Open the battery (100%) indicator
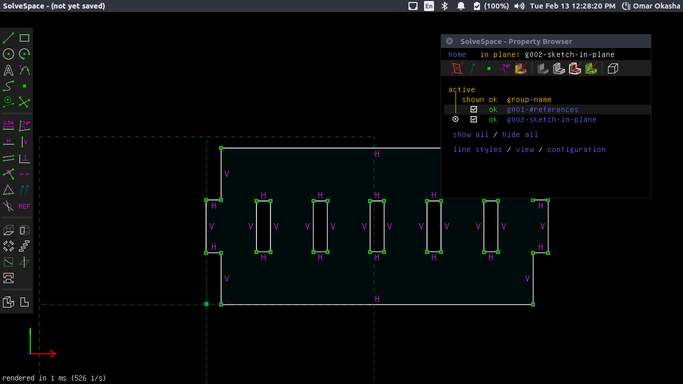The image size is (683, 384). click(x=491, y=6)
